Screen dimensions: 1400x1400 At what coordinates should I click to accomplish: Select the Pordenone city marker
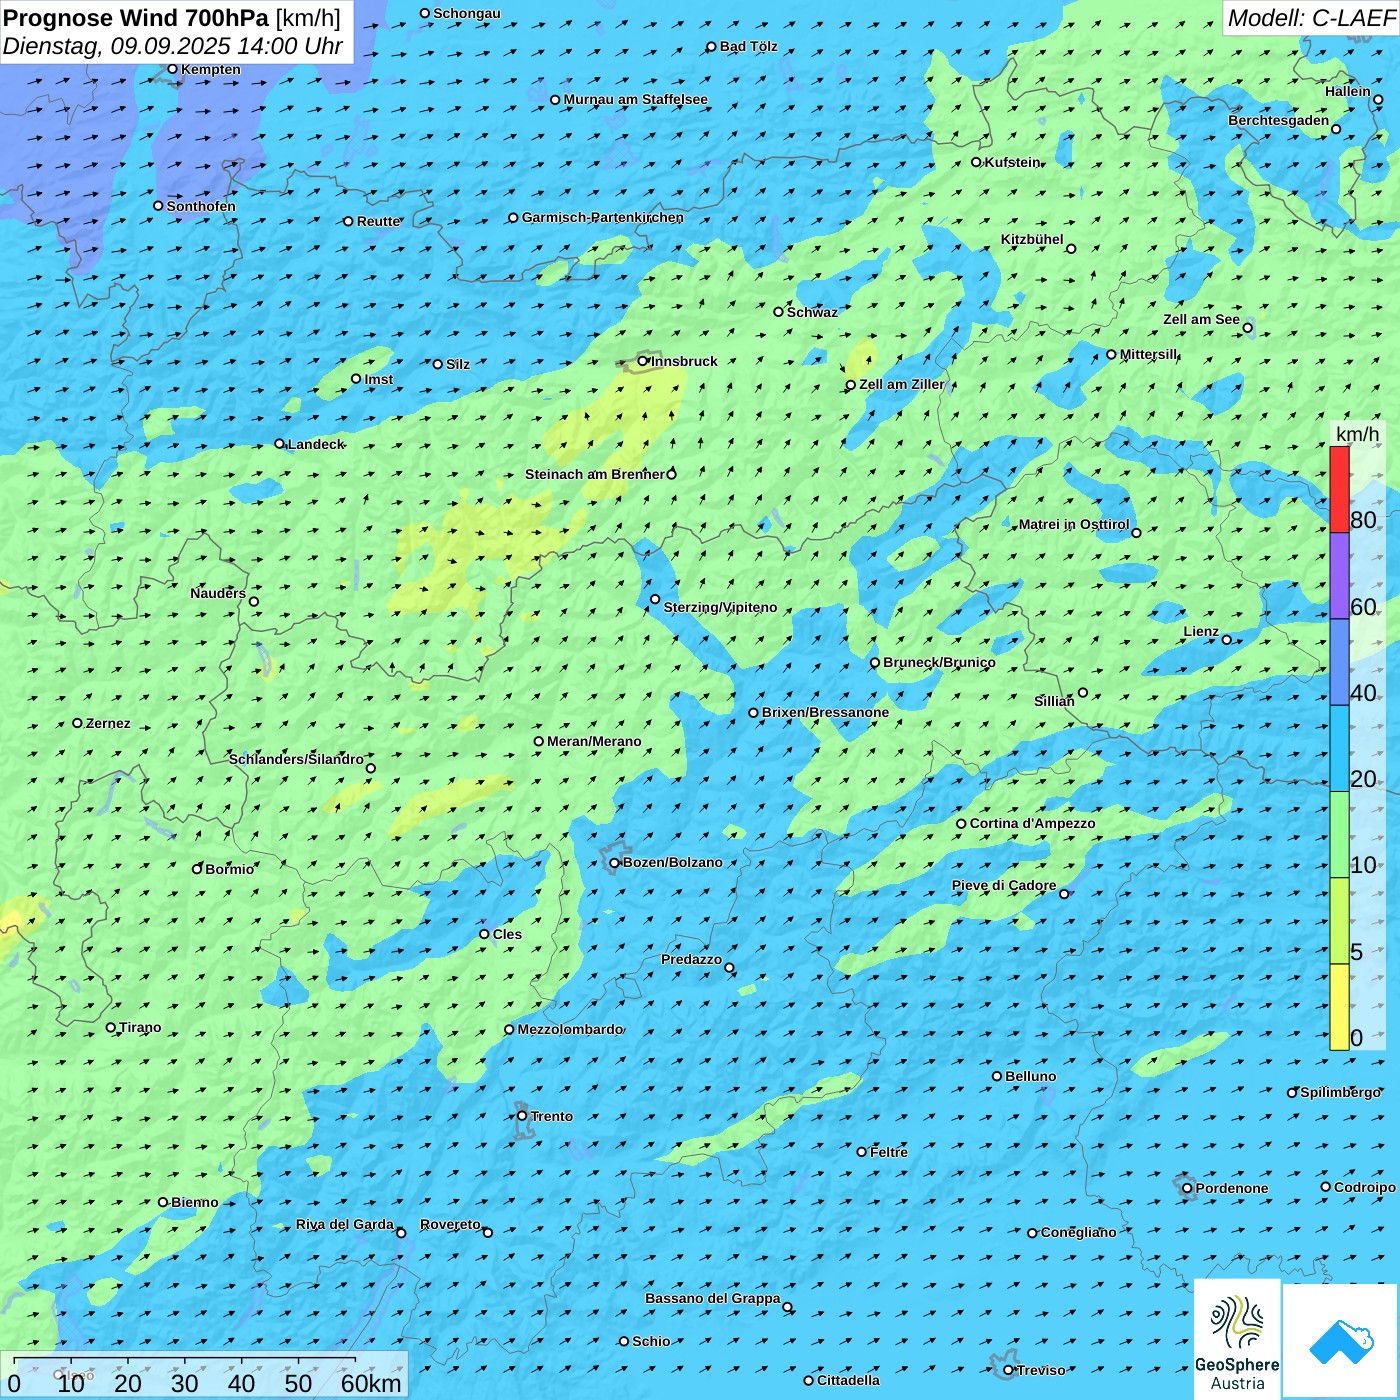pos(1187,1188)
